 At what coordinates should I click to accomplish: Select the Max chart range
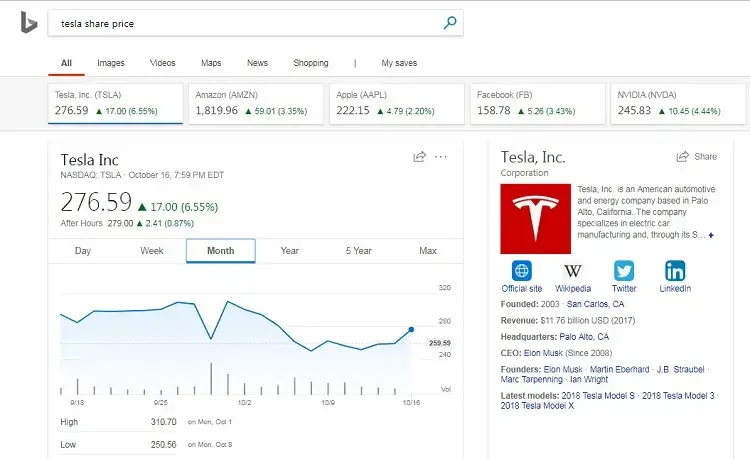pyautogui.click(x=428, y=251)
